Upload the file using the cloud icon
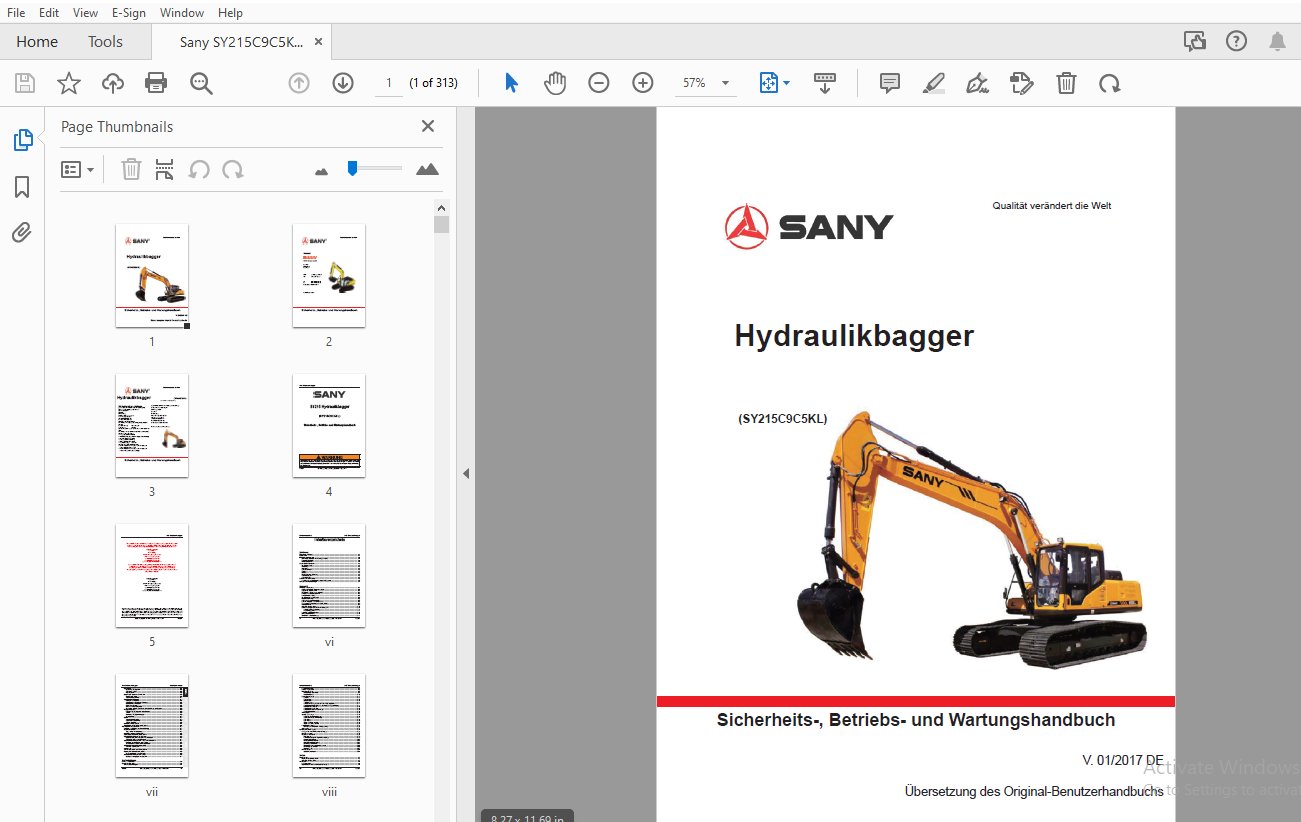Screen dimensions: 1301x822 pos(113,83)
